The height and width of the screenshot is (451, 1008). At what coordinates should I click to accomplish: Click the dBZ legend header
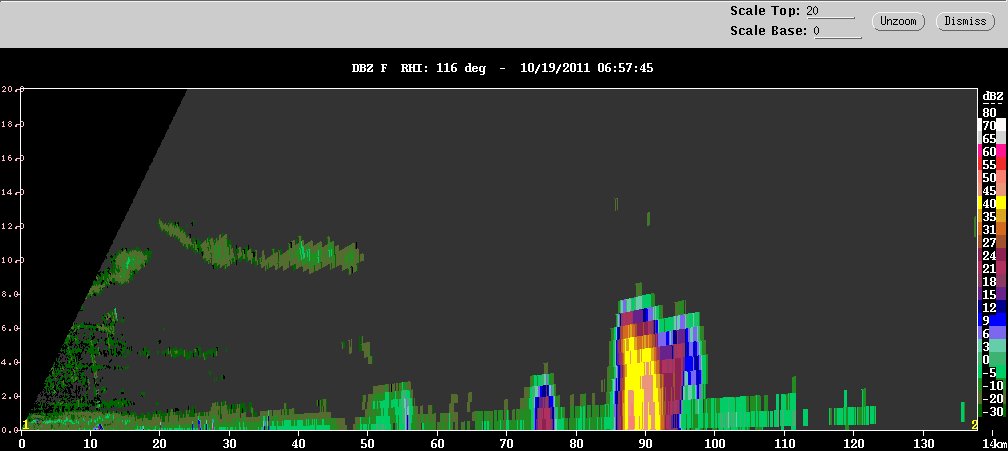click(992, 96)
